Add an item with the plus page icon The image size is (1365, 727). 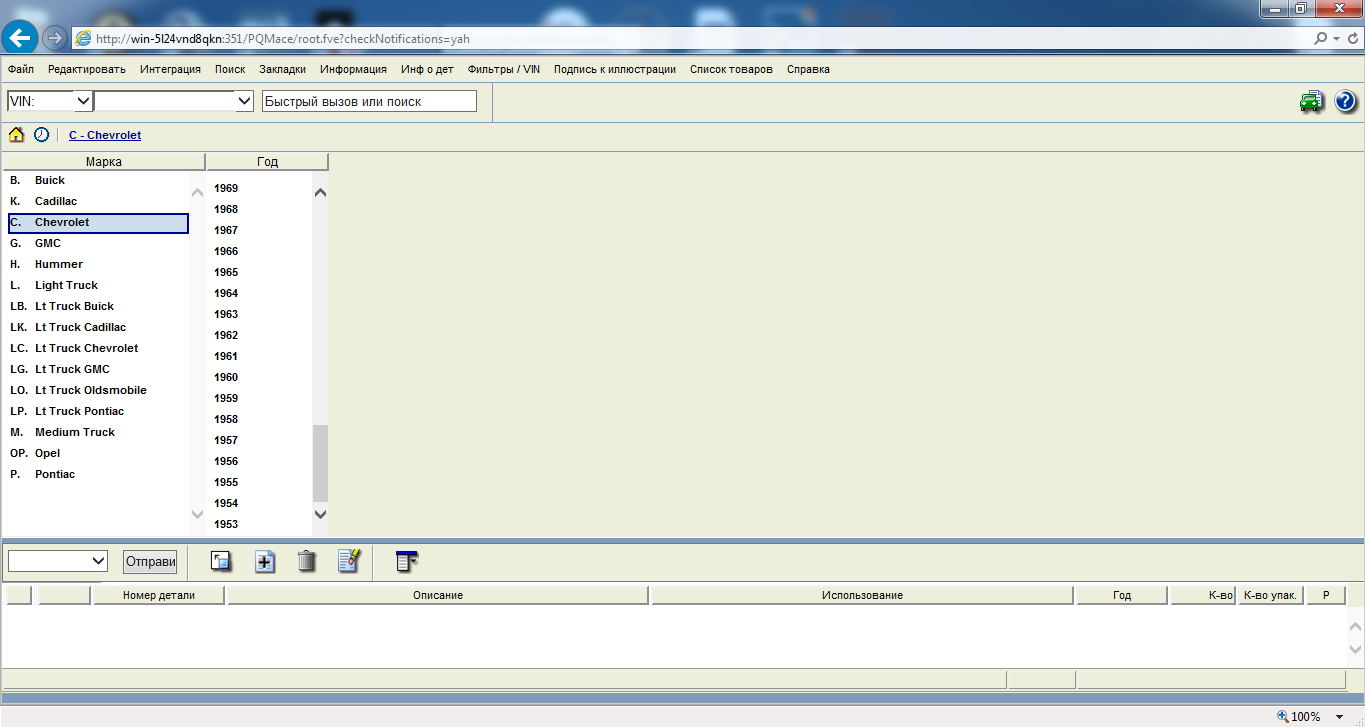264,561
